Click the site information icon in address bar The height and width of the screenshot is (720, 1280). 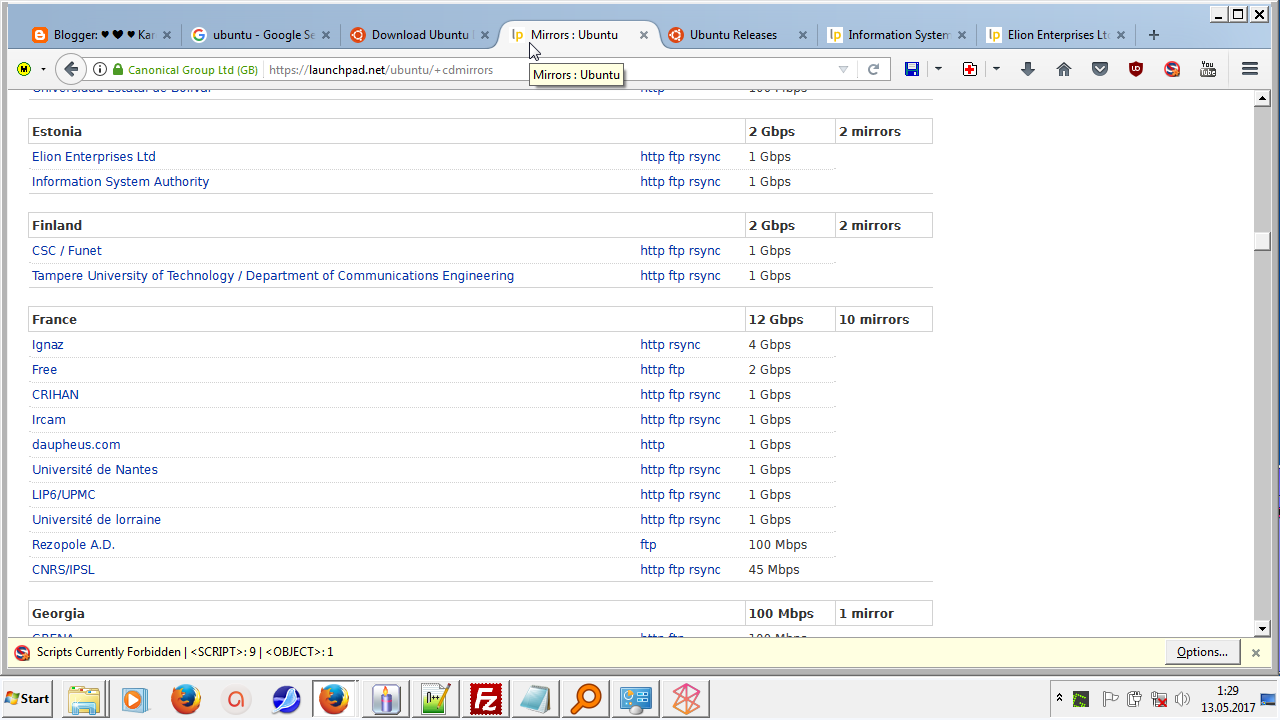pos(100,70)
